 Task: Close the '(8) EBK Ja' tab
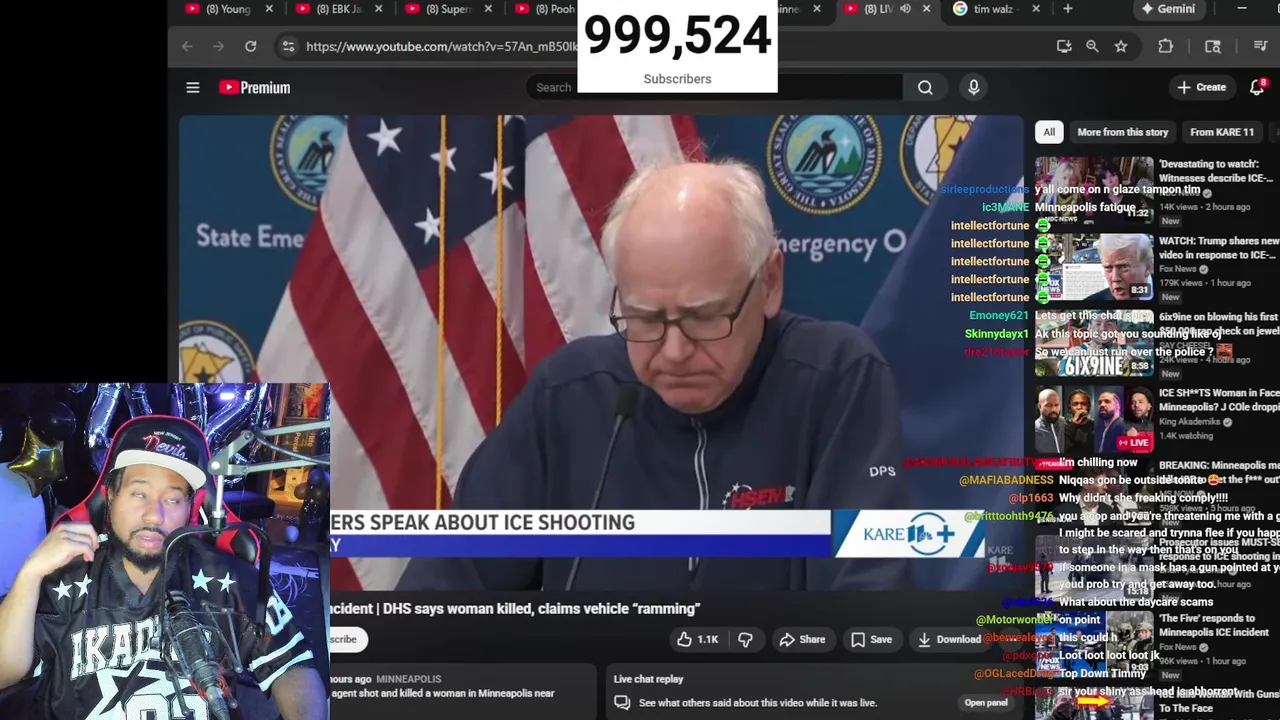pyautogui.click(x=378, y=9)
